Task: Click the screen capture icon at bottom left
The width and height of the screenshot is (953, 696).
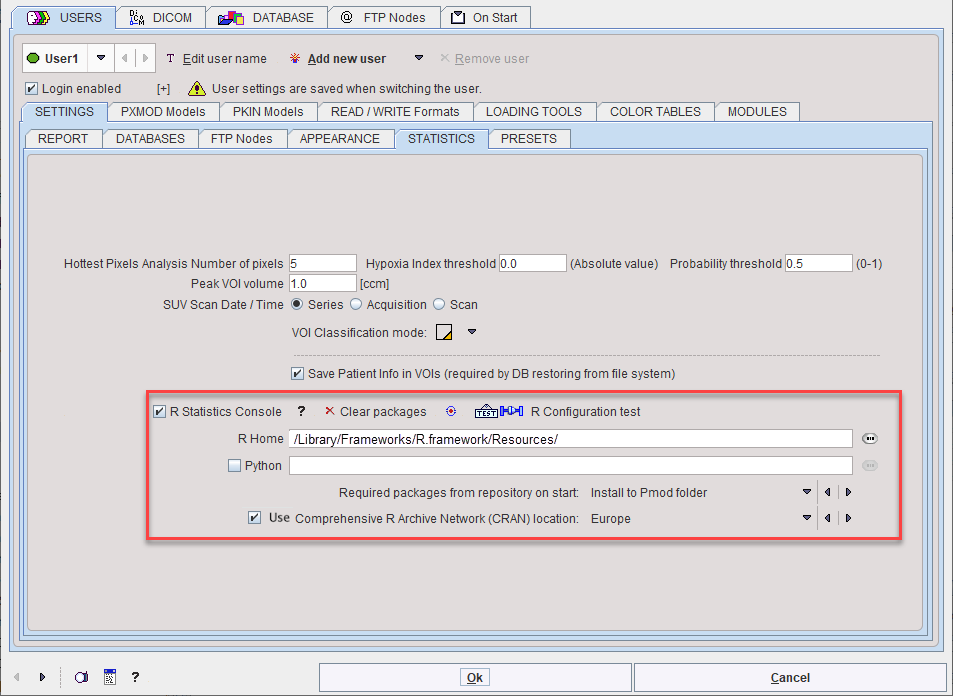Action: tap(81, 677)
